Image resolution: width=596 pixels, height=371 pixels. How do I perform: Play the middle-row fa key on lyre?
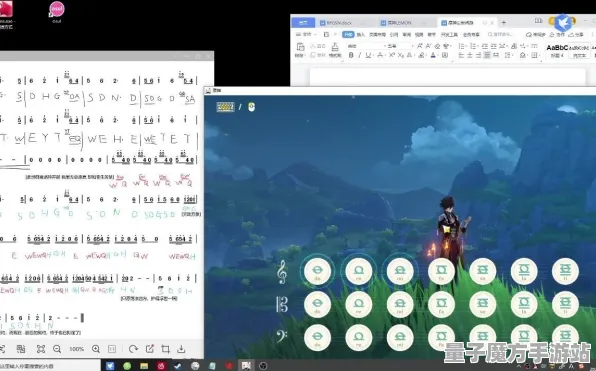441,304
